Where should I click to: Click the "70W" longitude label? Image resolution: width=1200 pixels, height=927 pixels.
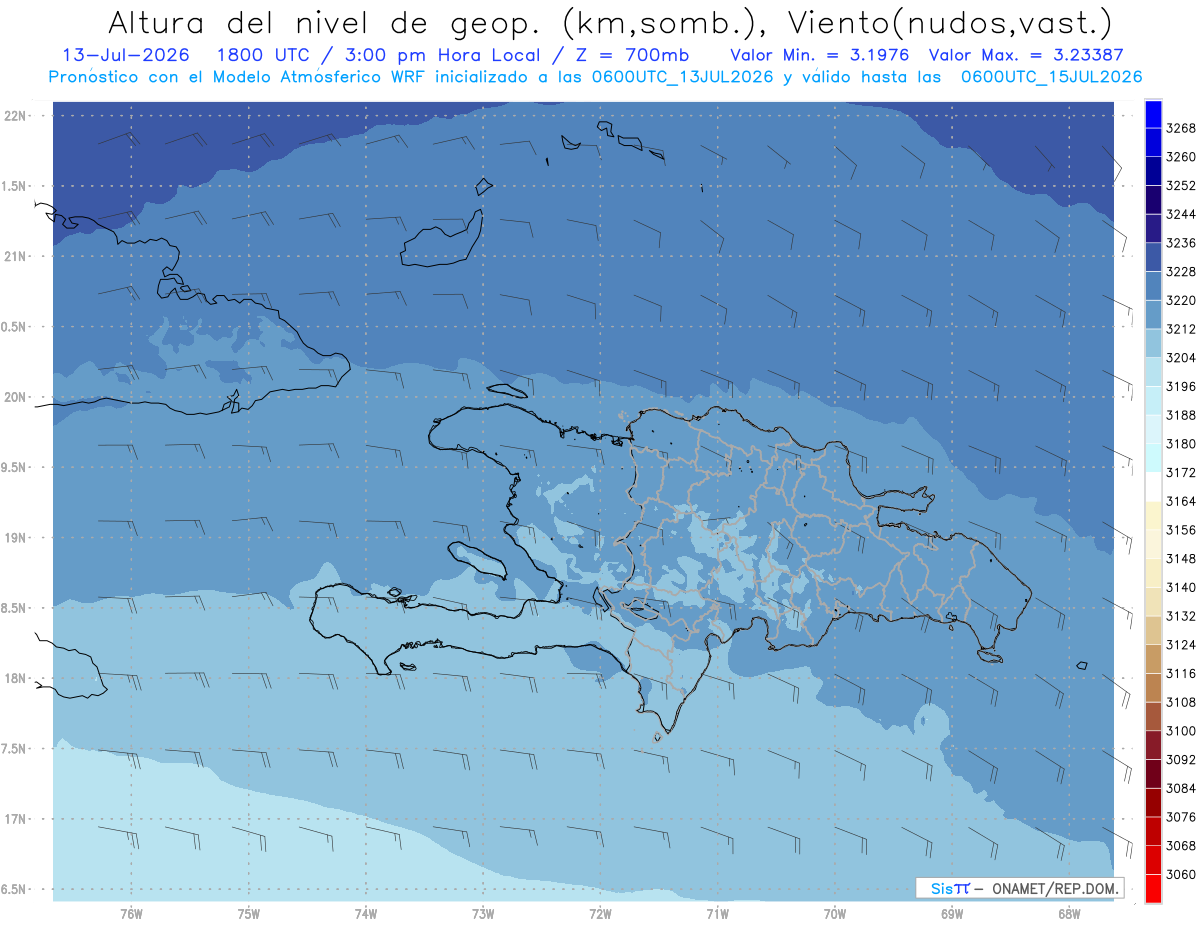(x=835, y=913)
